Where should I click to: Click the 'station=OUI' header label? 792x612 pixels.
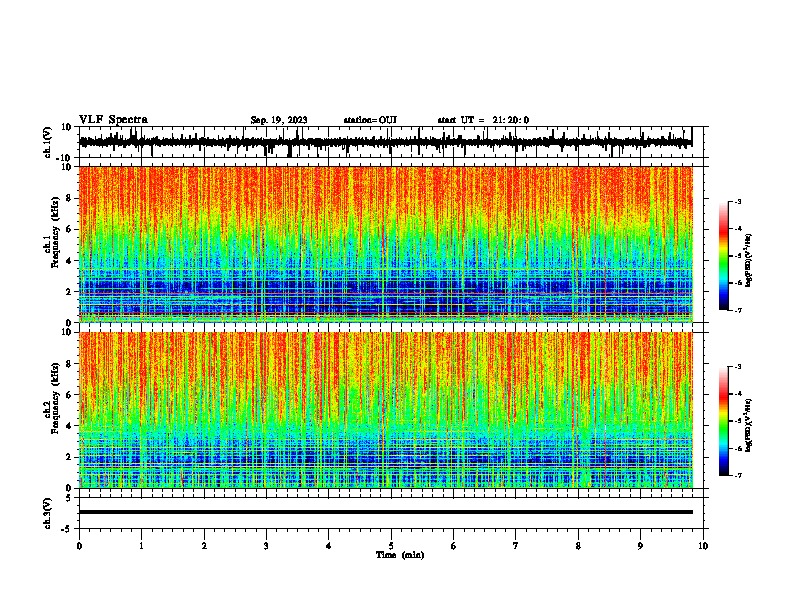coord(370,120)
